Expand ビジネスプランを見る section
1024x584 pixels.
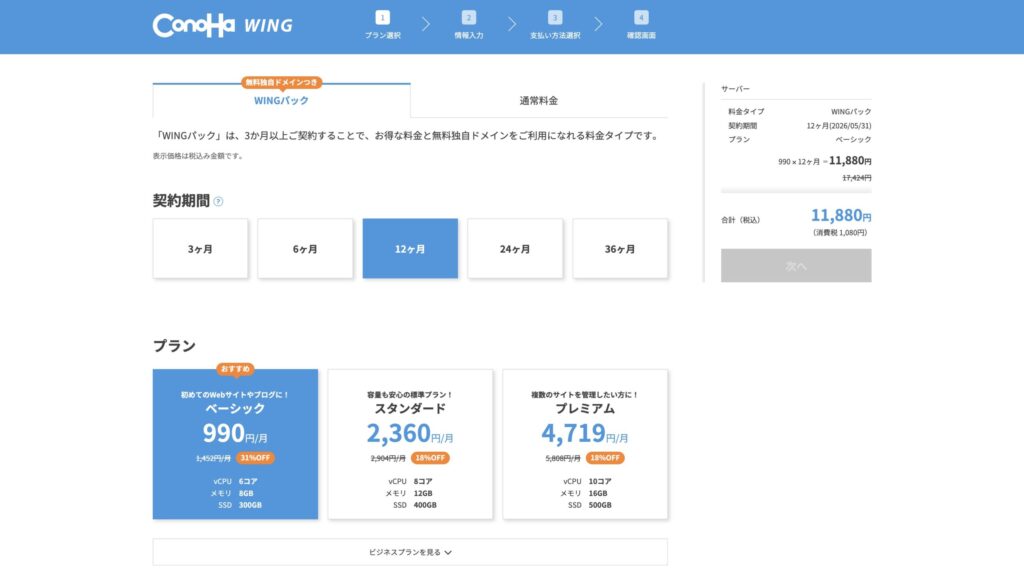[410, 552]
